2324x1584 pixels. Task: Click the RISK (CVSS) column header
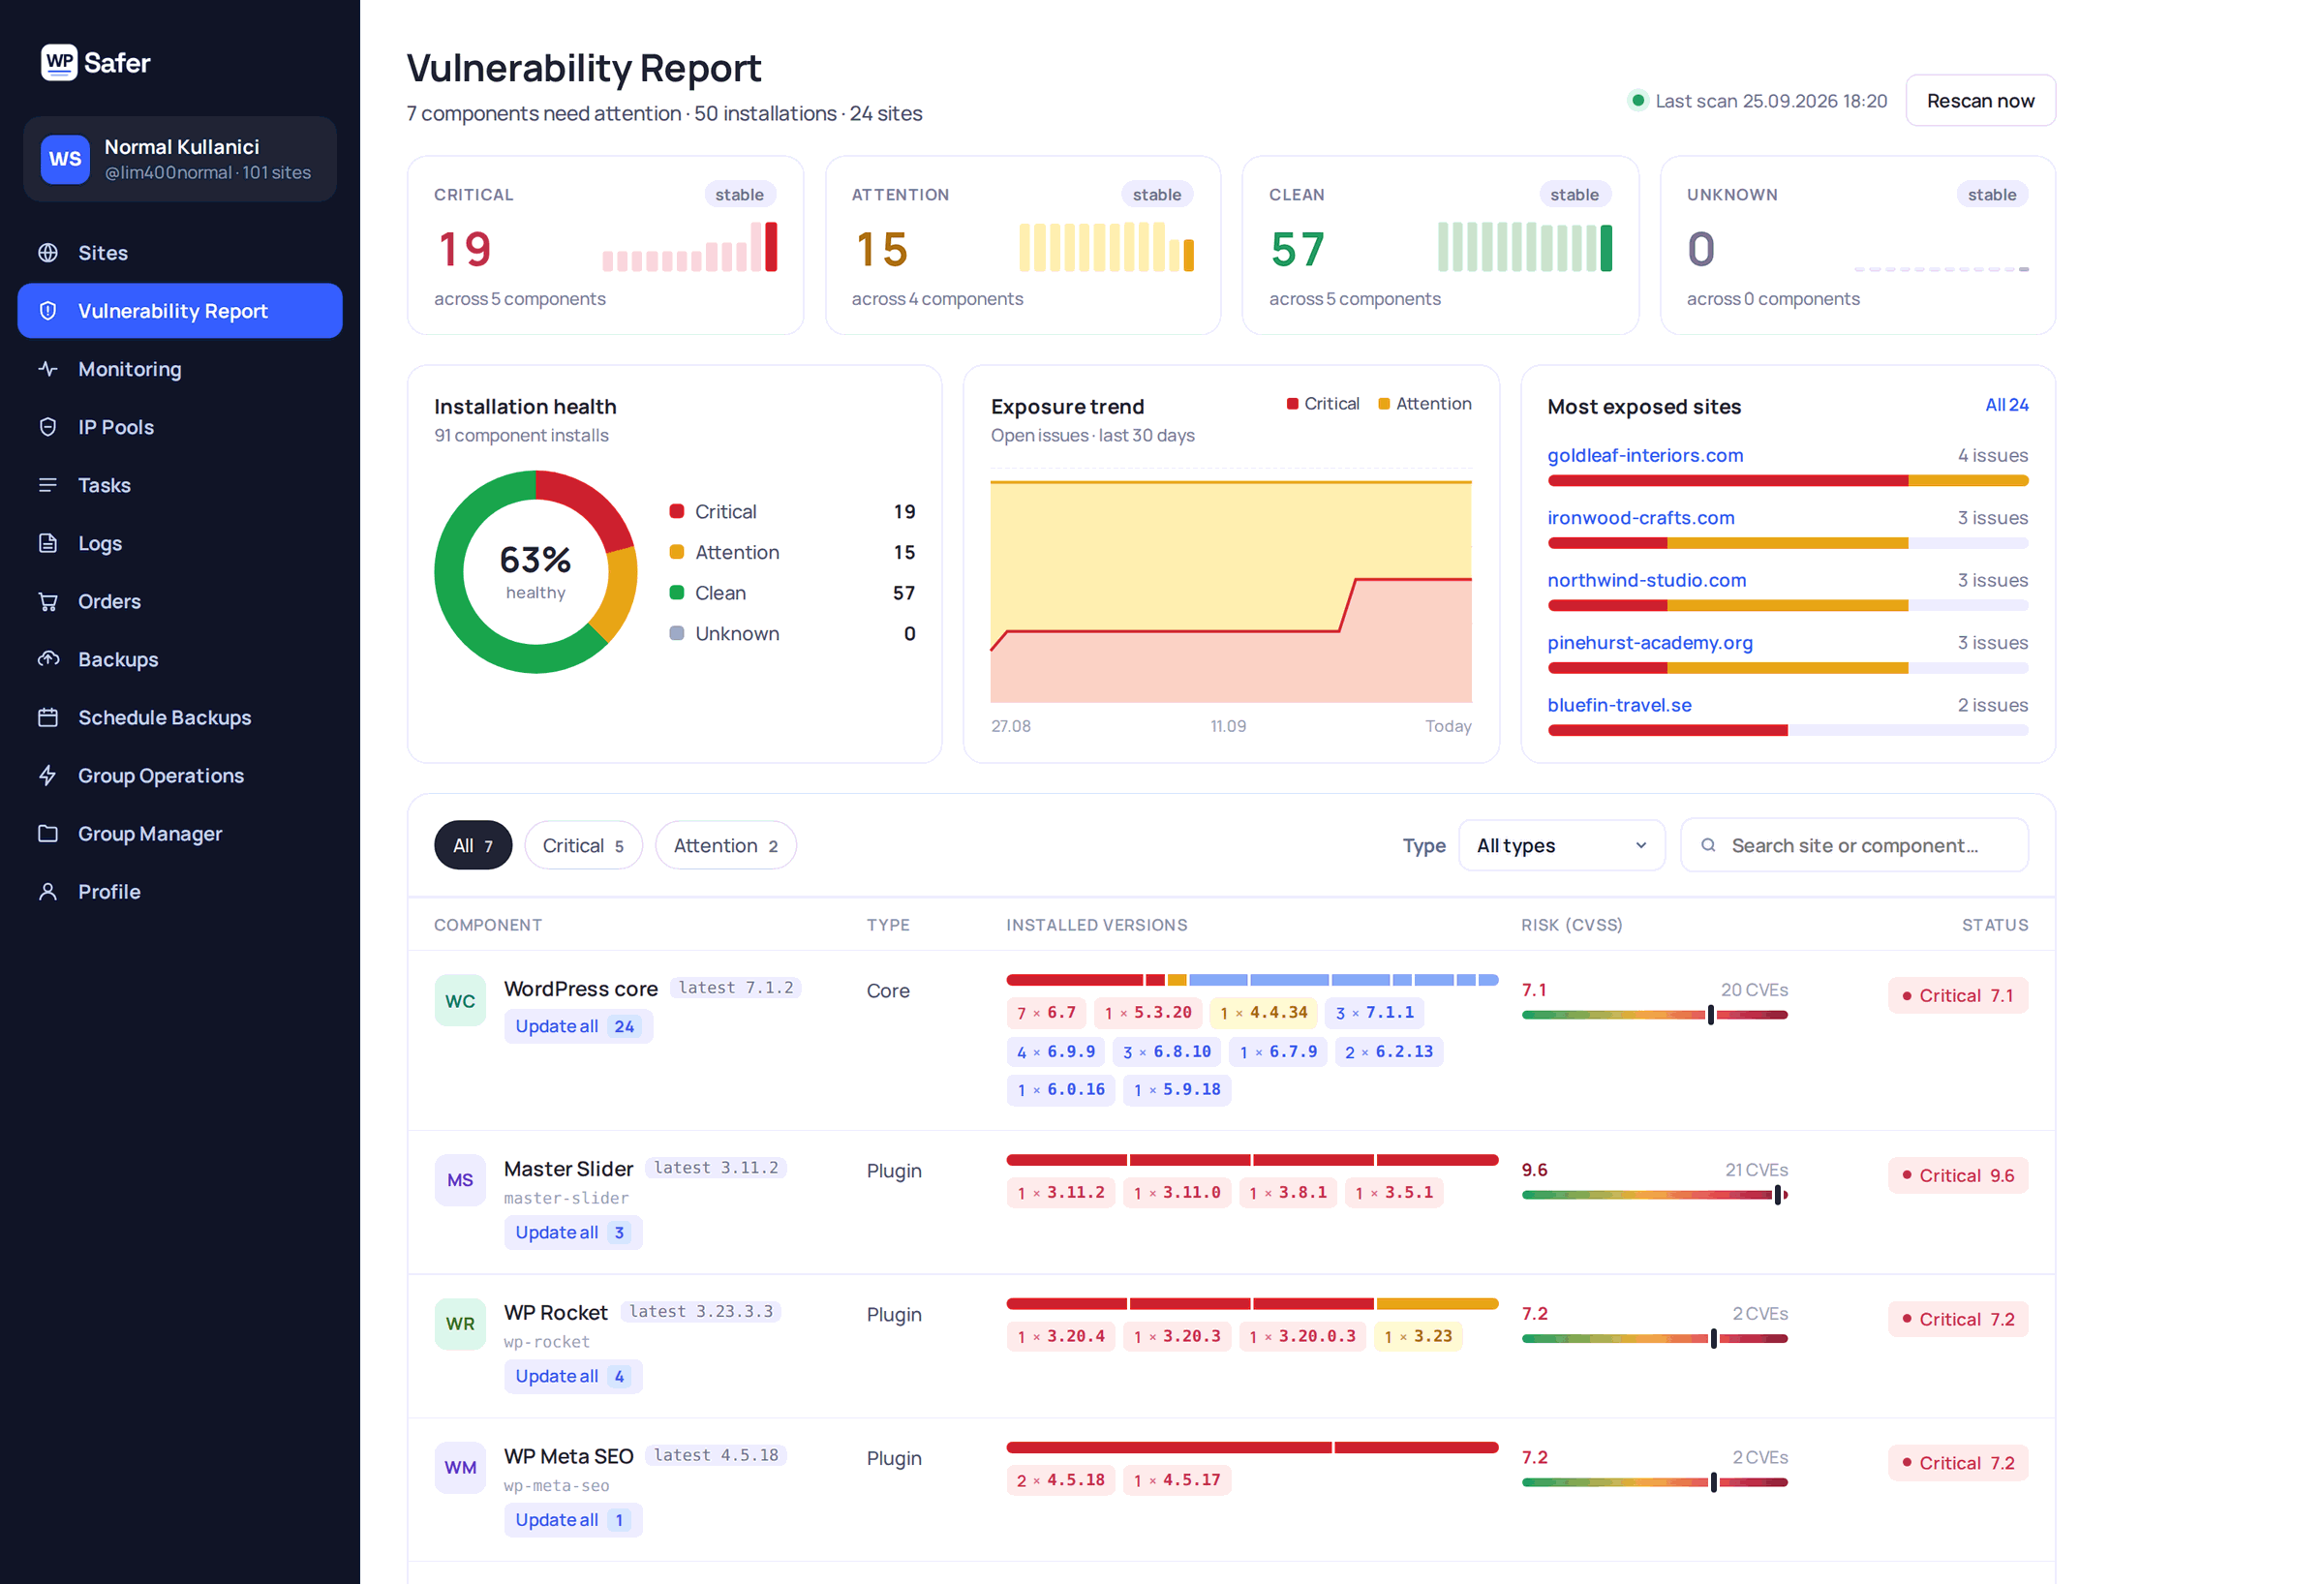tap(1571, 925)
